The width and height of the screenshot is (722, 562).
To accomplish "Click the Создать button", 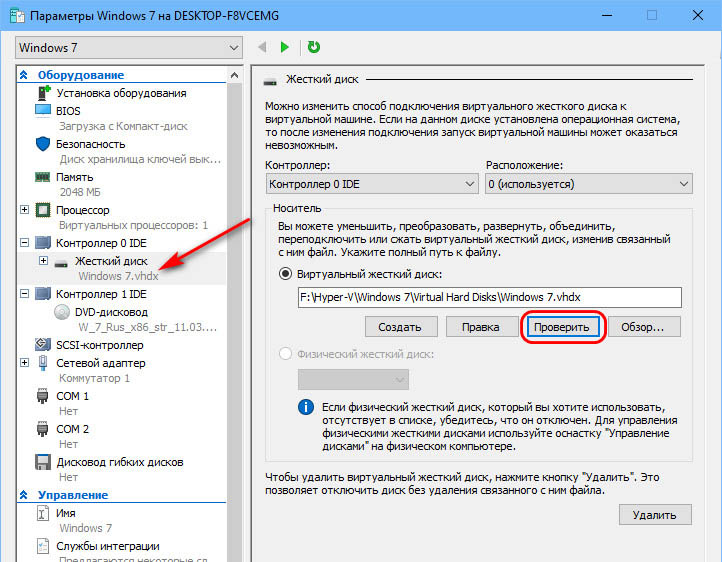I will pos(401,327).
